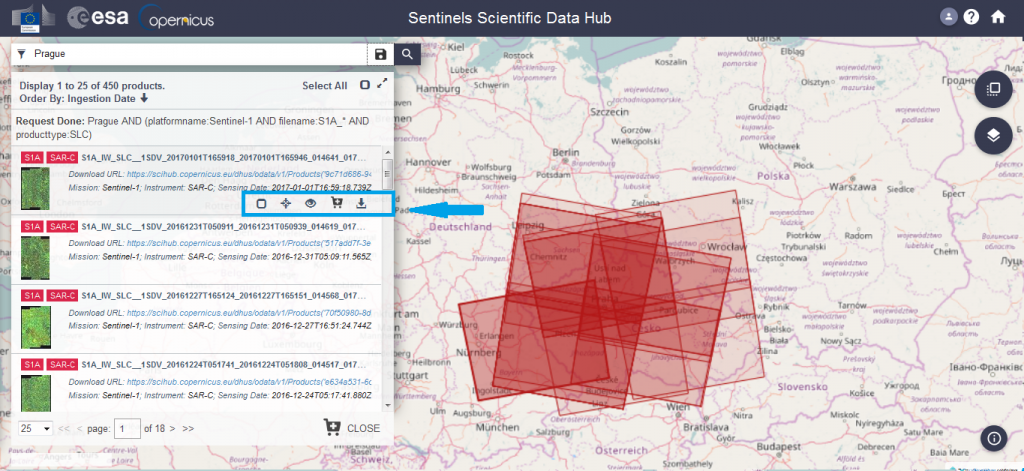The width and height of the screenshot is (1024, 471).
Task: Click the Warszawa label on the map
Action: click(852, 187)
